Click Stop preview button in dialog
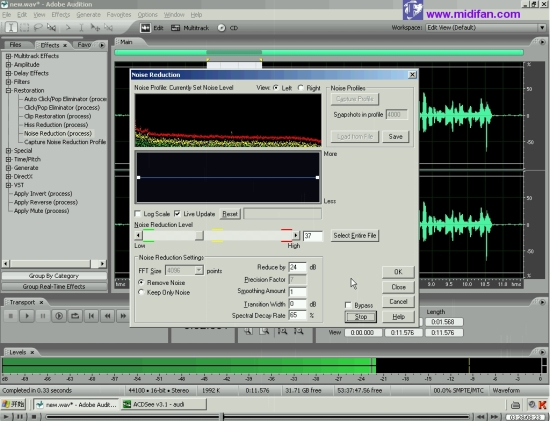 coord(361,317)
